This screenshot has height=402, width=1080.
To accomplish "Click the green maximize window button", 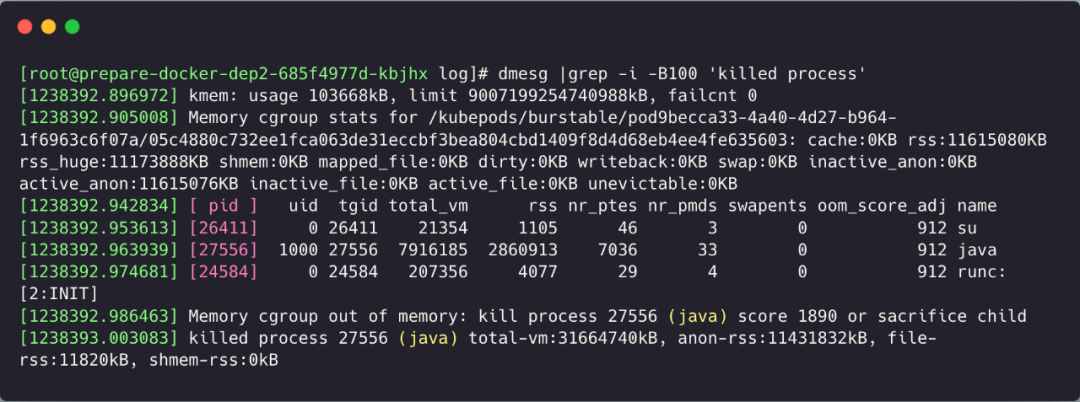I will pyautogui.click(x=72, y=27).
